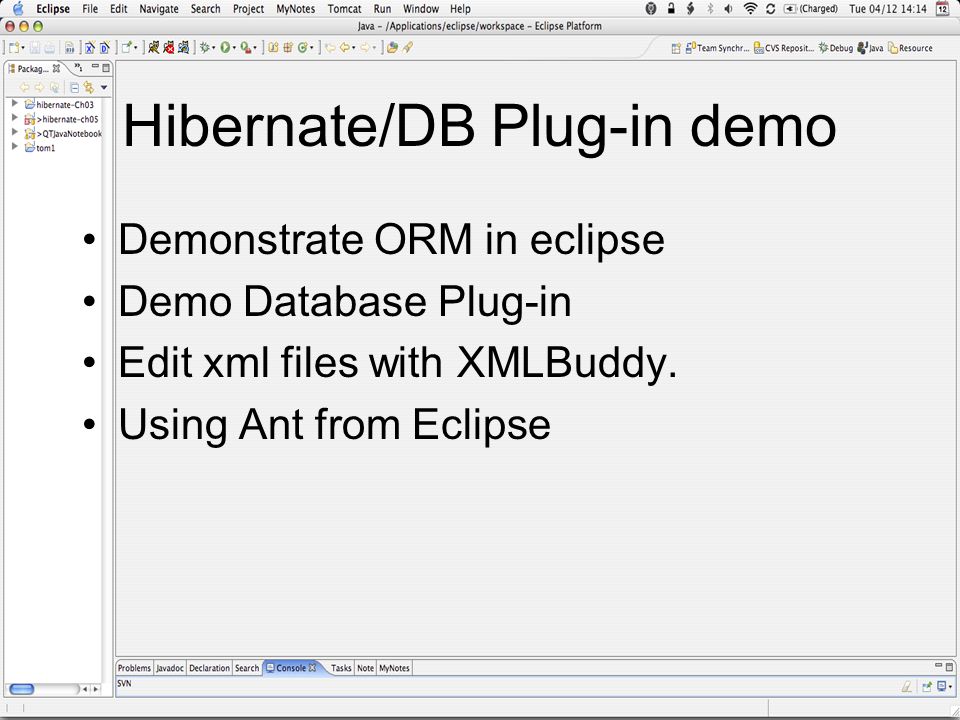960x720 pixels.
Task: Click the New wizard toolbar icon
Action: 13,48
